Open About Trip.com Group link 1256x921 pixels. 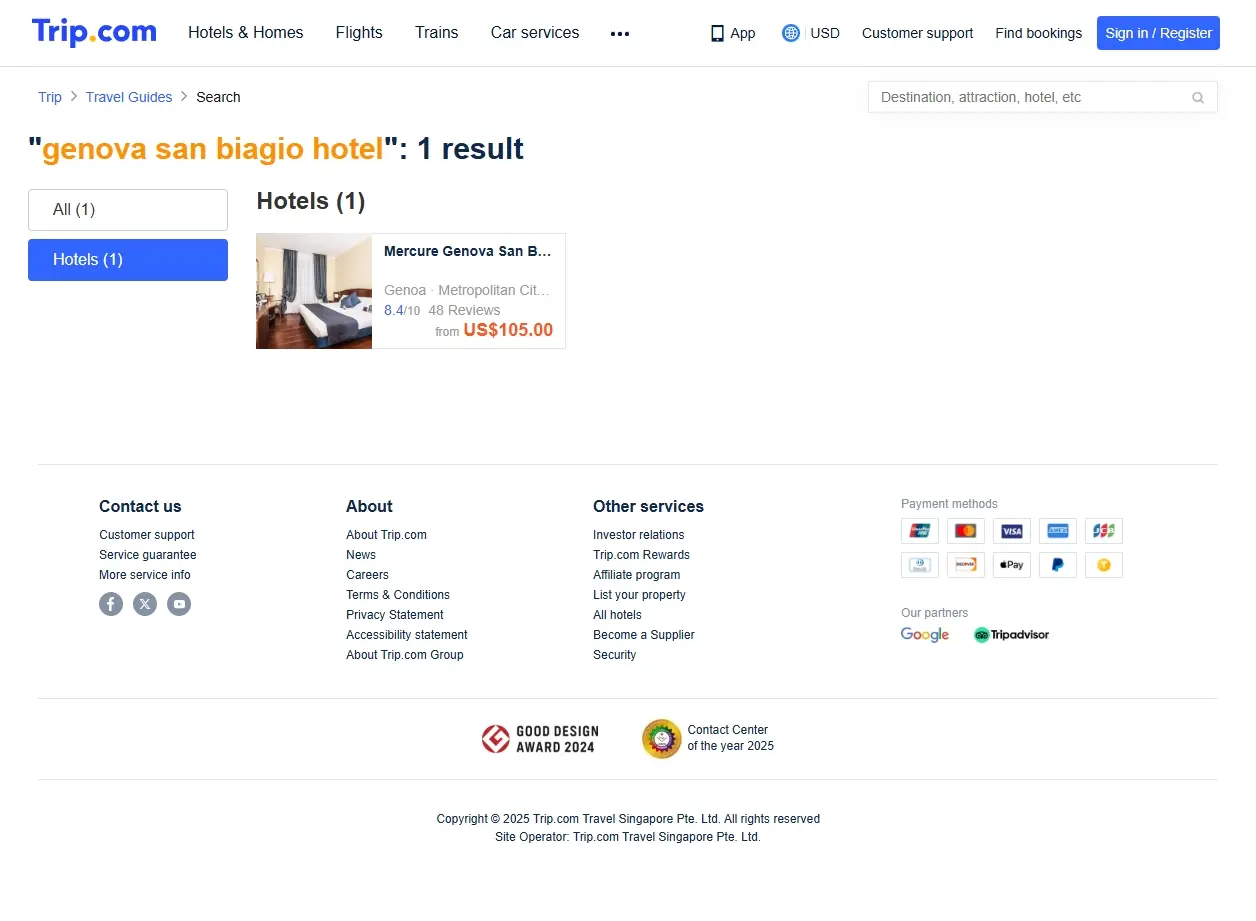[x=405, y=655]
